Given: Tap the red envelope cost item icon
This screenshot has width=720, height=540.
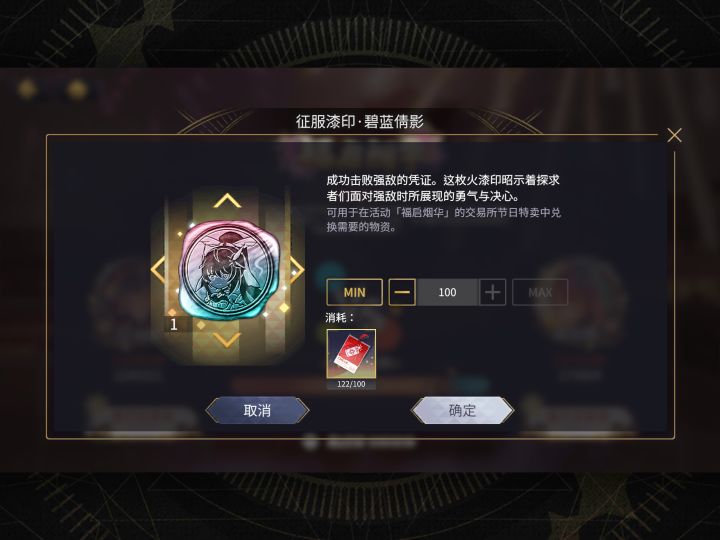Looking at the screenshot, I should coord(351,354).
